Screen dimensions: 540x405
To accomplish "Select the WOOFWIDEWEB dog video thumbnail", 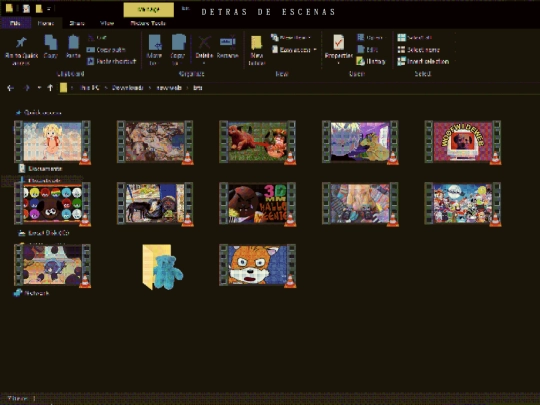I will tap(463, 142).
